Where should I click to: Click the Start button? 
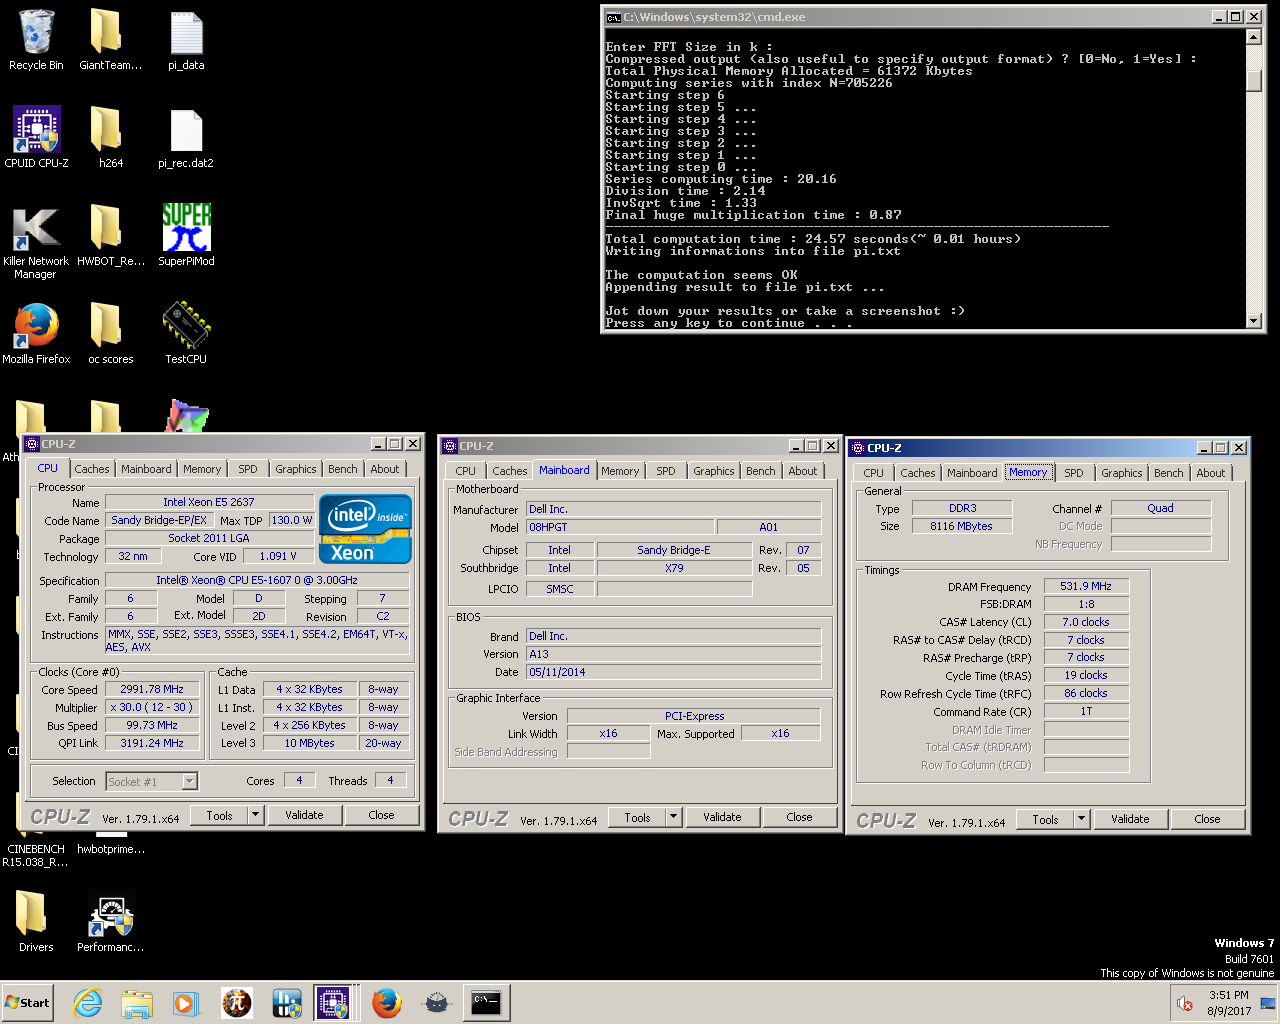[x=27, y=1003]
